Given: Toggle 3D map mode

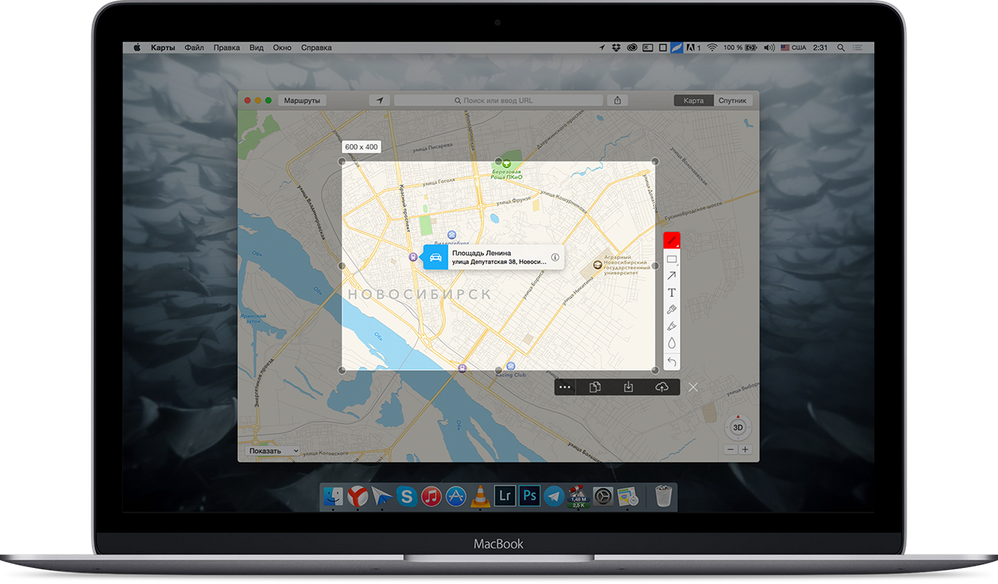Looking at the screenshot, I should pyautogui.click(x=738, y=427).
